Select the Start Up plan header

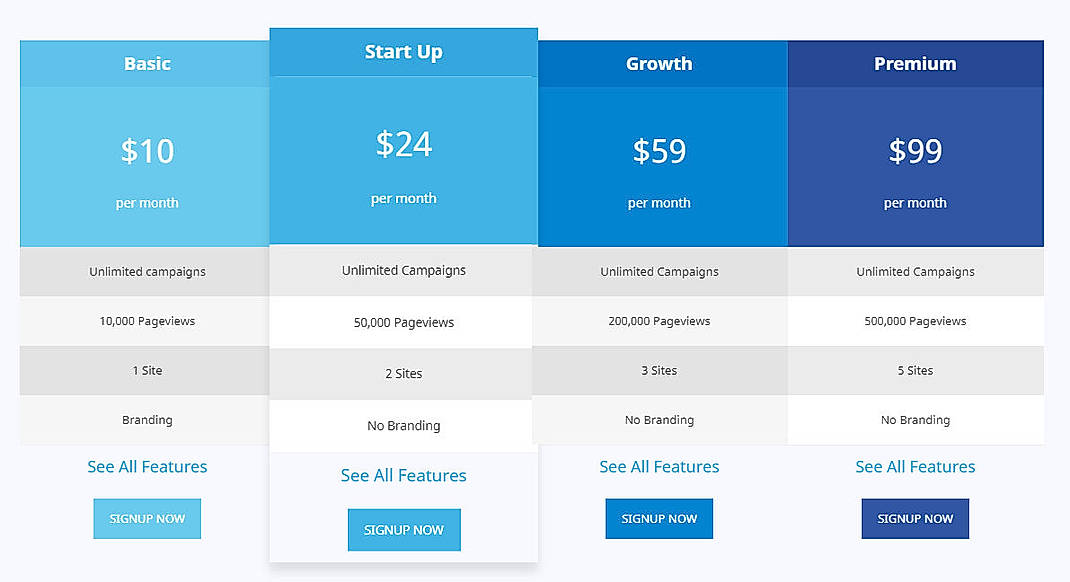click(x=404, y=51)
